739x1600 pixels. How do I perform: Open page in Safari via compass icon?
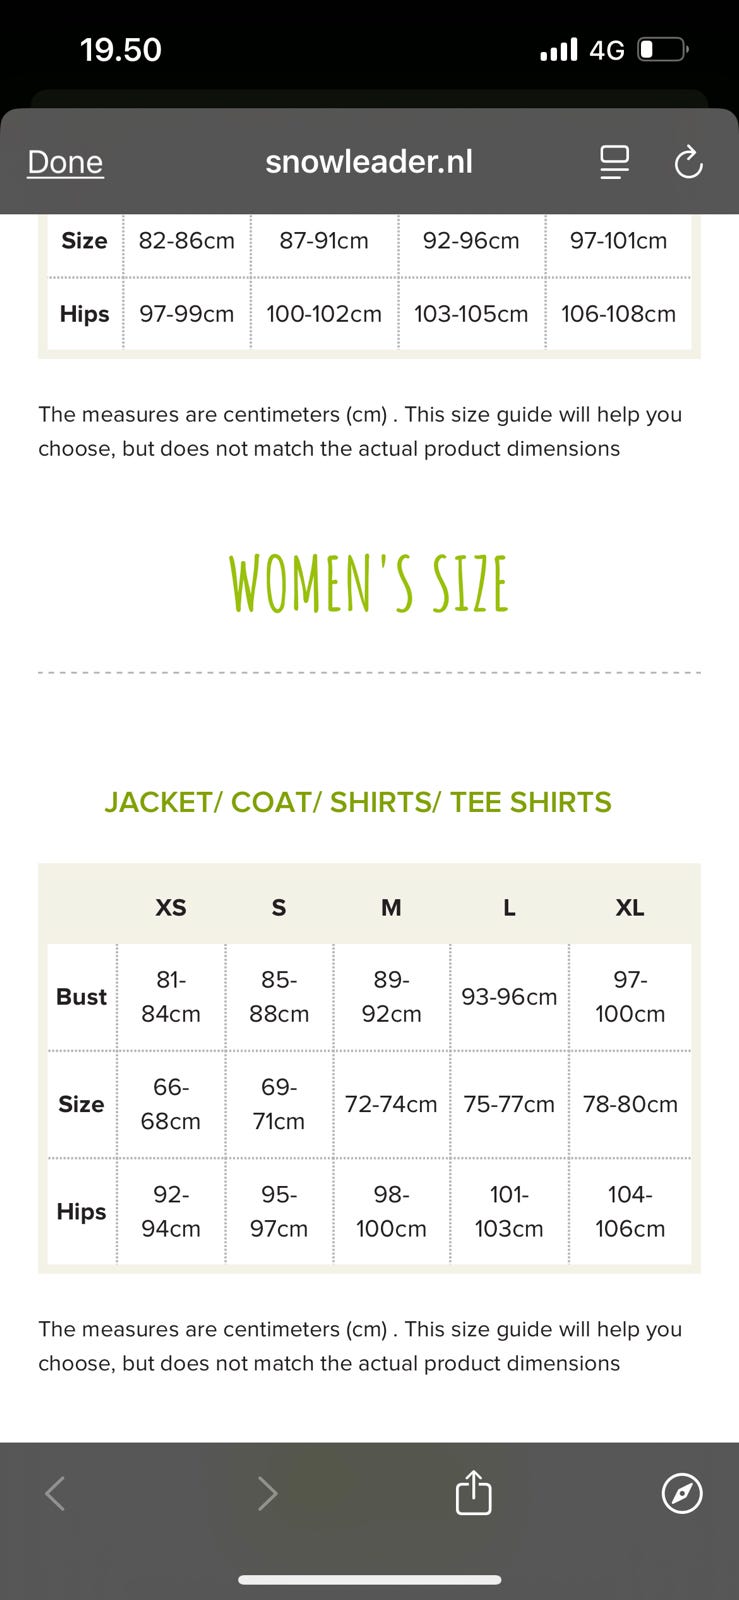[682, 1493]
